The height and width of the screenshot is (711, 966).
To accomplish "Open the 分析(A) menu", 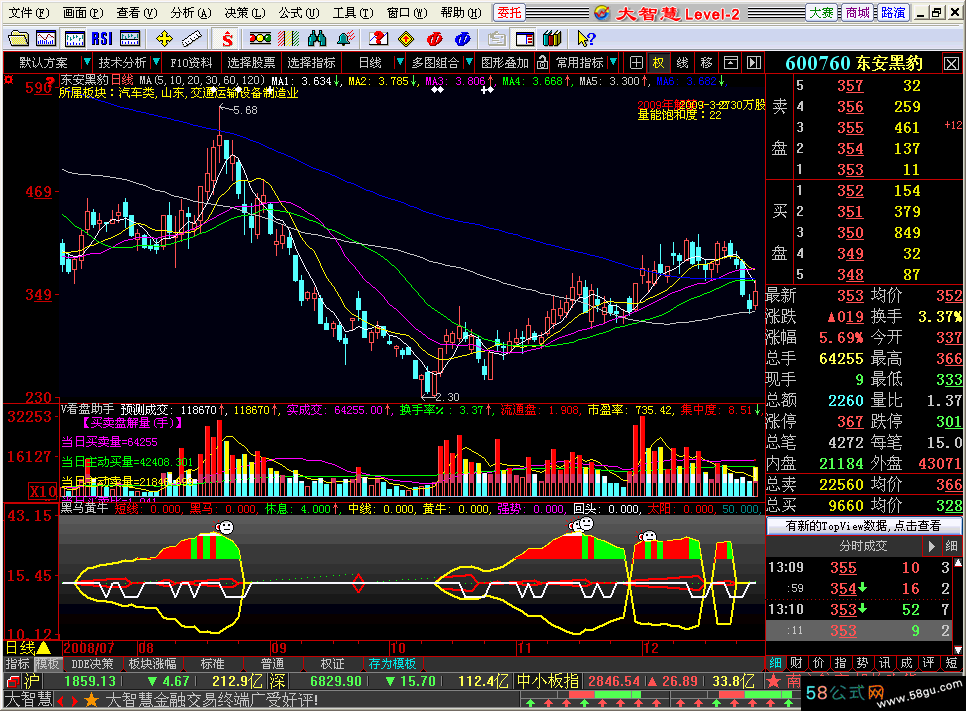I will coord(192,13).
